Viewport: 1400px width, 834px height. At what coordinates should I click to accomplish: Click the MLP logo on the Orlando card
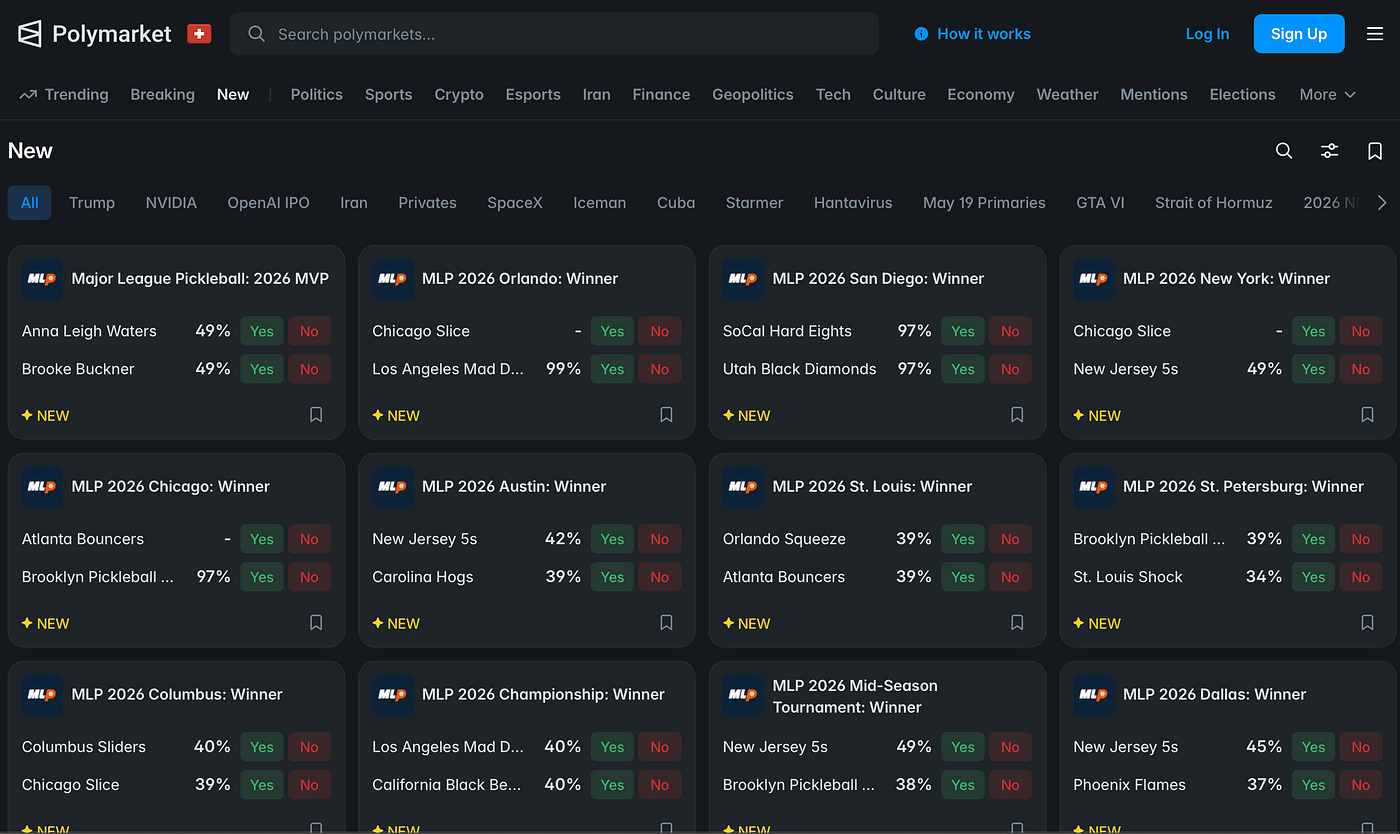(392, 279)
